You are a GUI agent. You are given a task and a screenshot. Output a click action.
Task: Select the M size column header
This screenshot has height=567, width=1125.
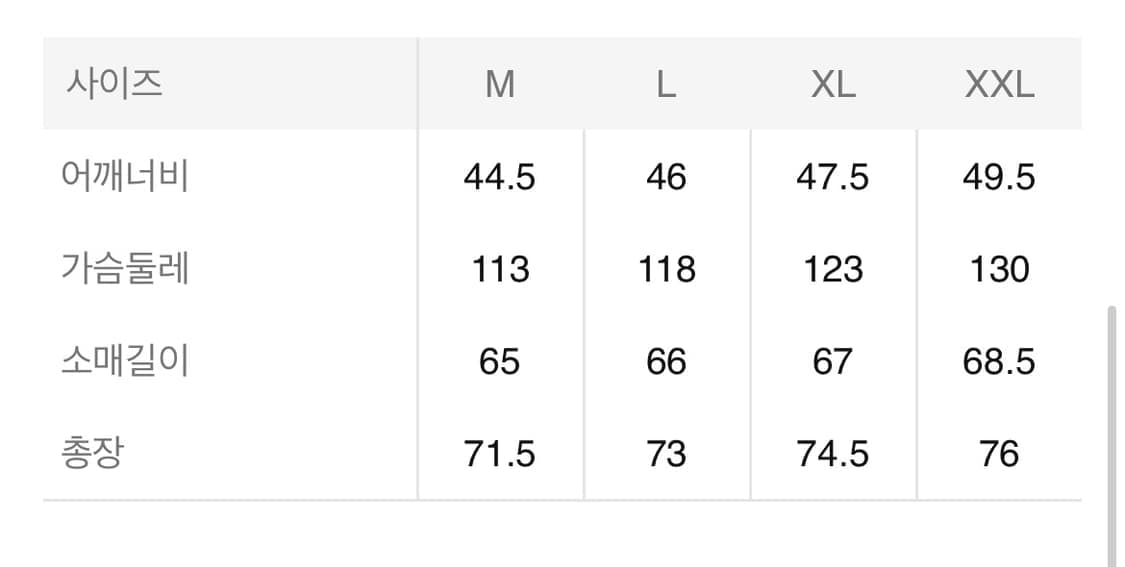(500, 85)
